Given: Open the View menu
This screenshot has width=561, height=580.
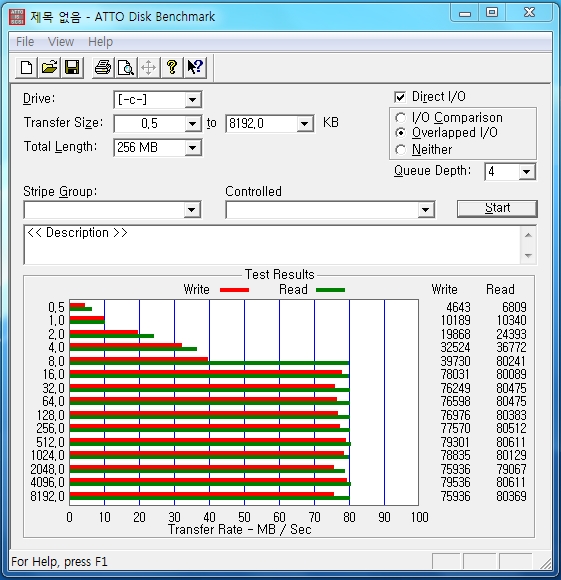Looking at the screenshot, I should pyautogui.click(x=61, y=42).
